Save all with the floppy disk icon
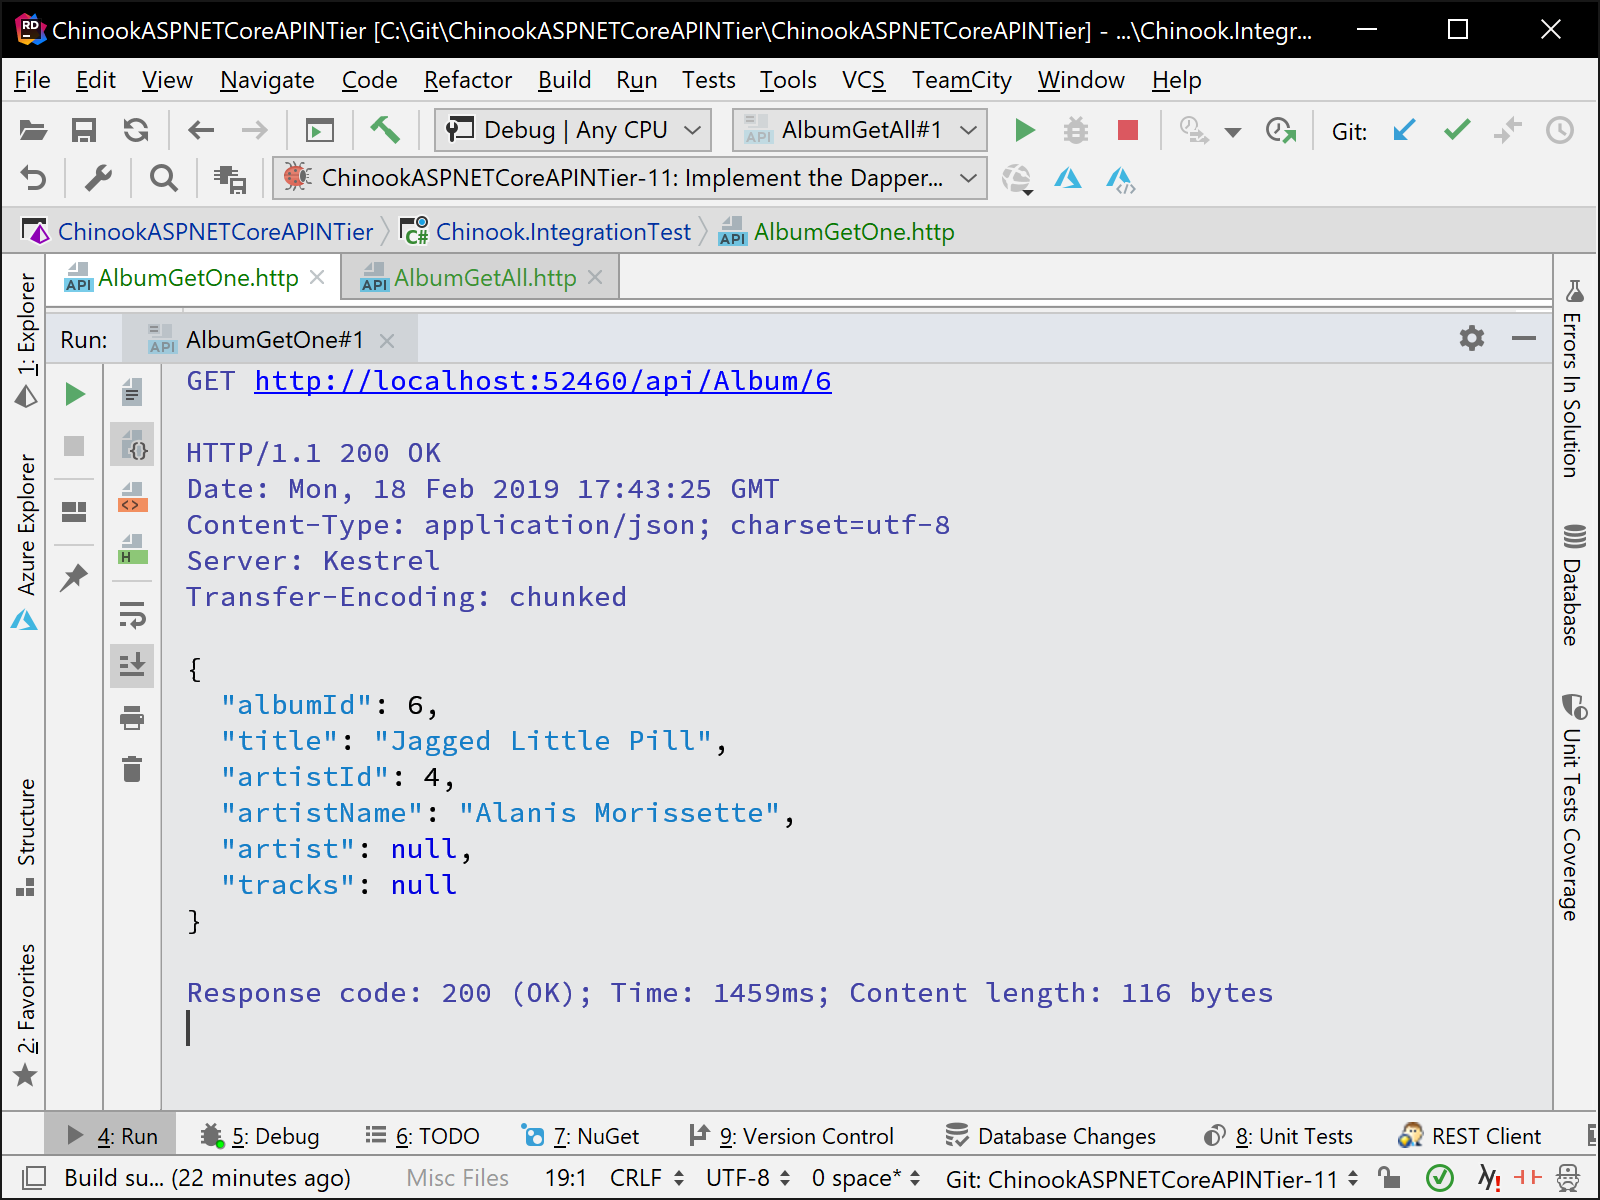Image resolution: width=1600 pixels, height=1200 pixels. click(84, 130)
